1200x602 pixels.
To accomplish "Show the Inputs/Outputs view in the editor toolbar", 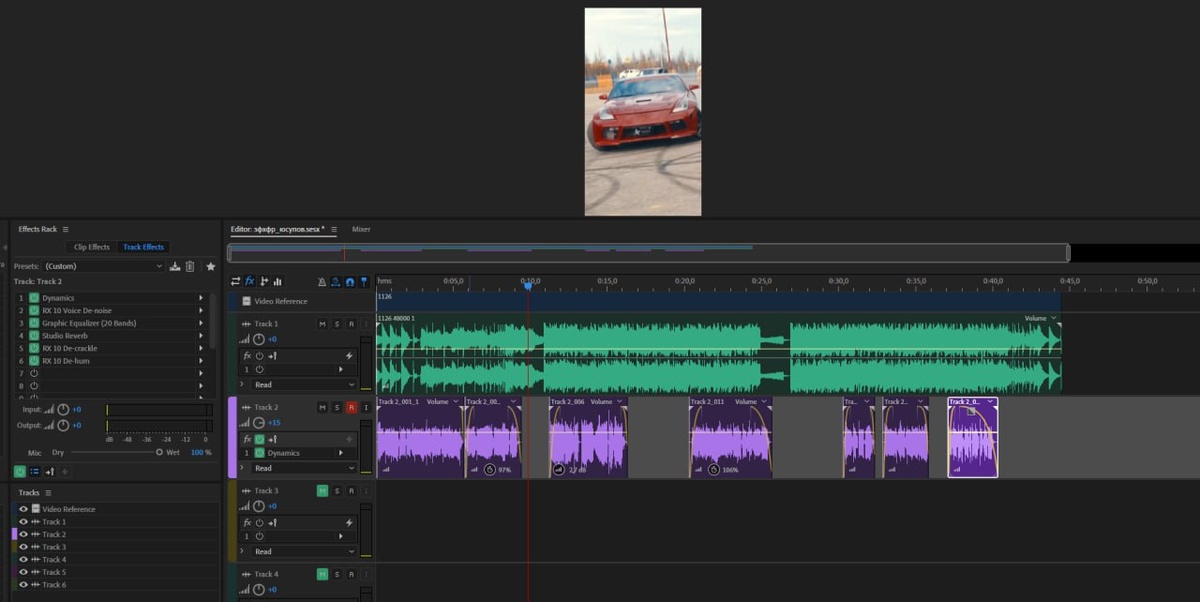I will [236, 282].
